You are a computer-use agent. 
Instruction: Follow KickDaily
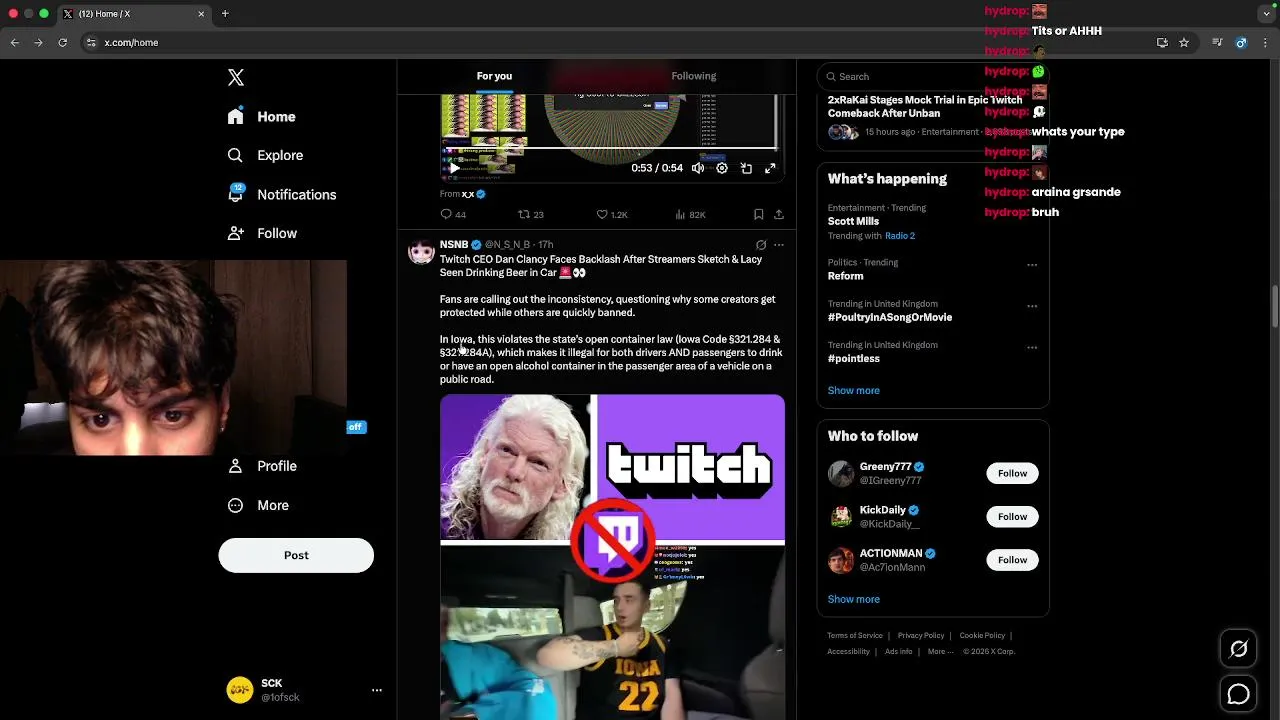[x=1012, y=517]
